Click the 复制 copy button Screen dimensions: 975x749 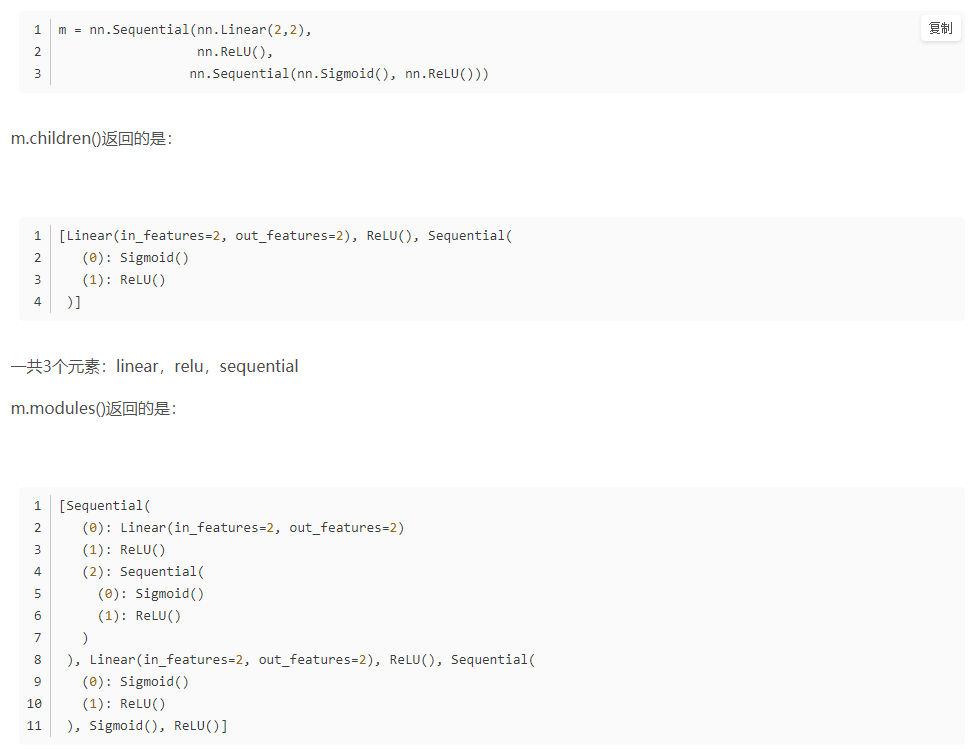pos(940,28)
